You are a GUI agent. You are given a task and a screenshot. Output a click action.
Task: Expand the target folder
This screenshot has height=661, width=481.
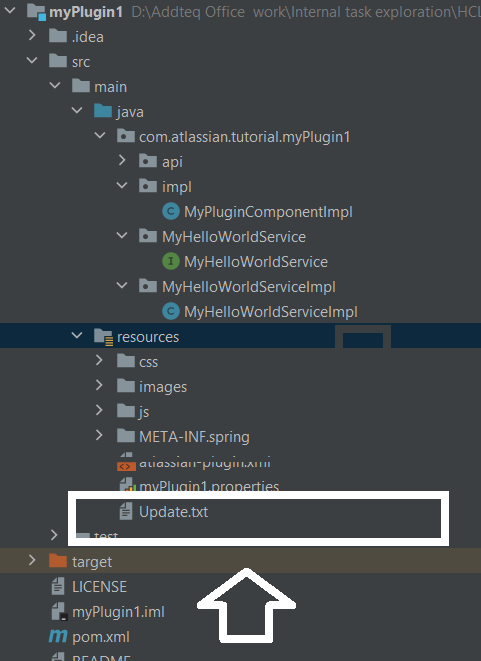[32, 561]
